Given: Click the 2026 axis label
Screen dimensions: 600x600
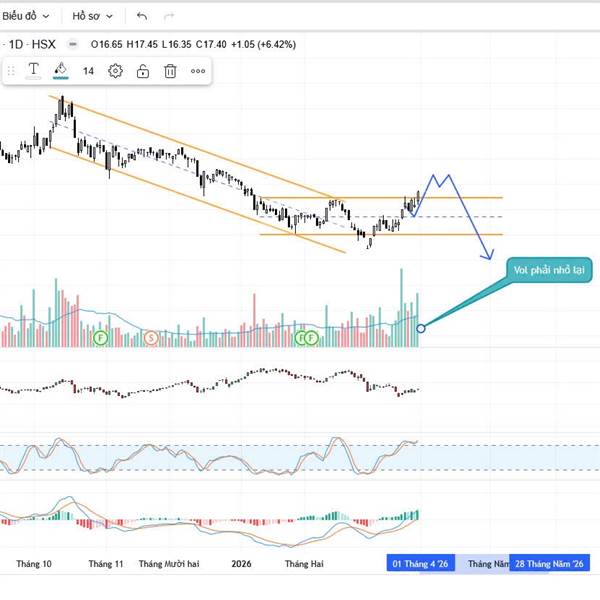Looking at the screenshot, I should [x=241, y=564].
